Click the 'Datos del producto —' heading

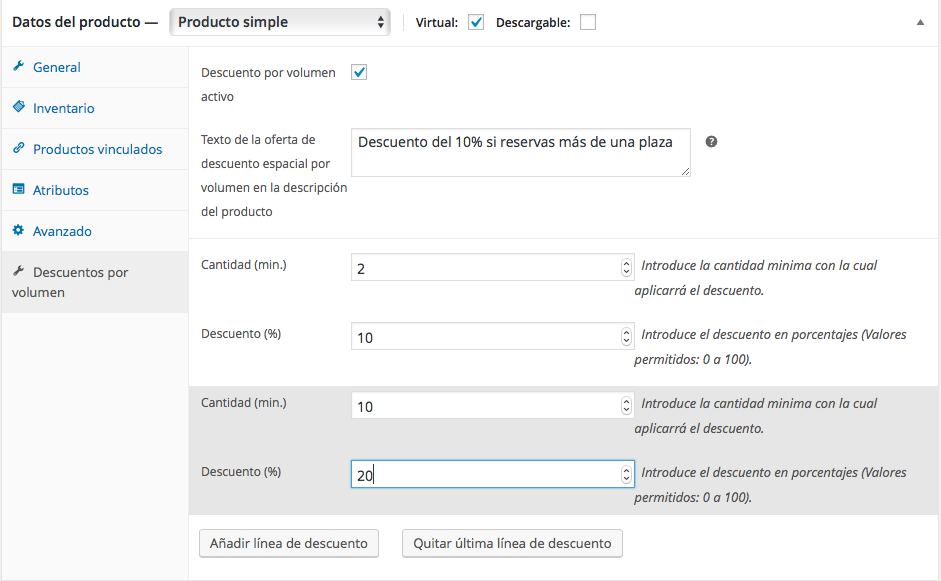click(x=85, y=22)
